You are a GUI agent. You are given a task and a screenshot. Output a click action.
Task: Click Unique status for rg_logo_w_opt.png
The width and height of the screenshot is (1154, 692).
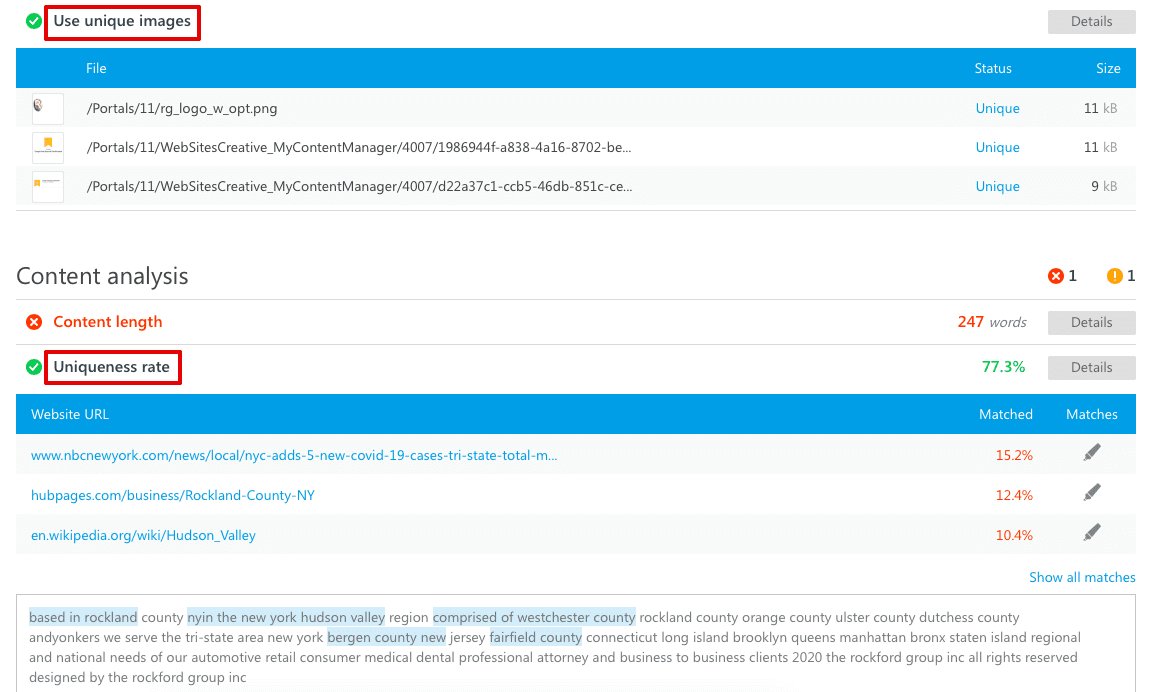[997, 108]
